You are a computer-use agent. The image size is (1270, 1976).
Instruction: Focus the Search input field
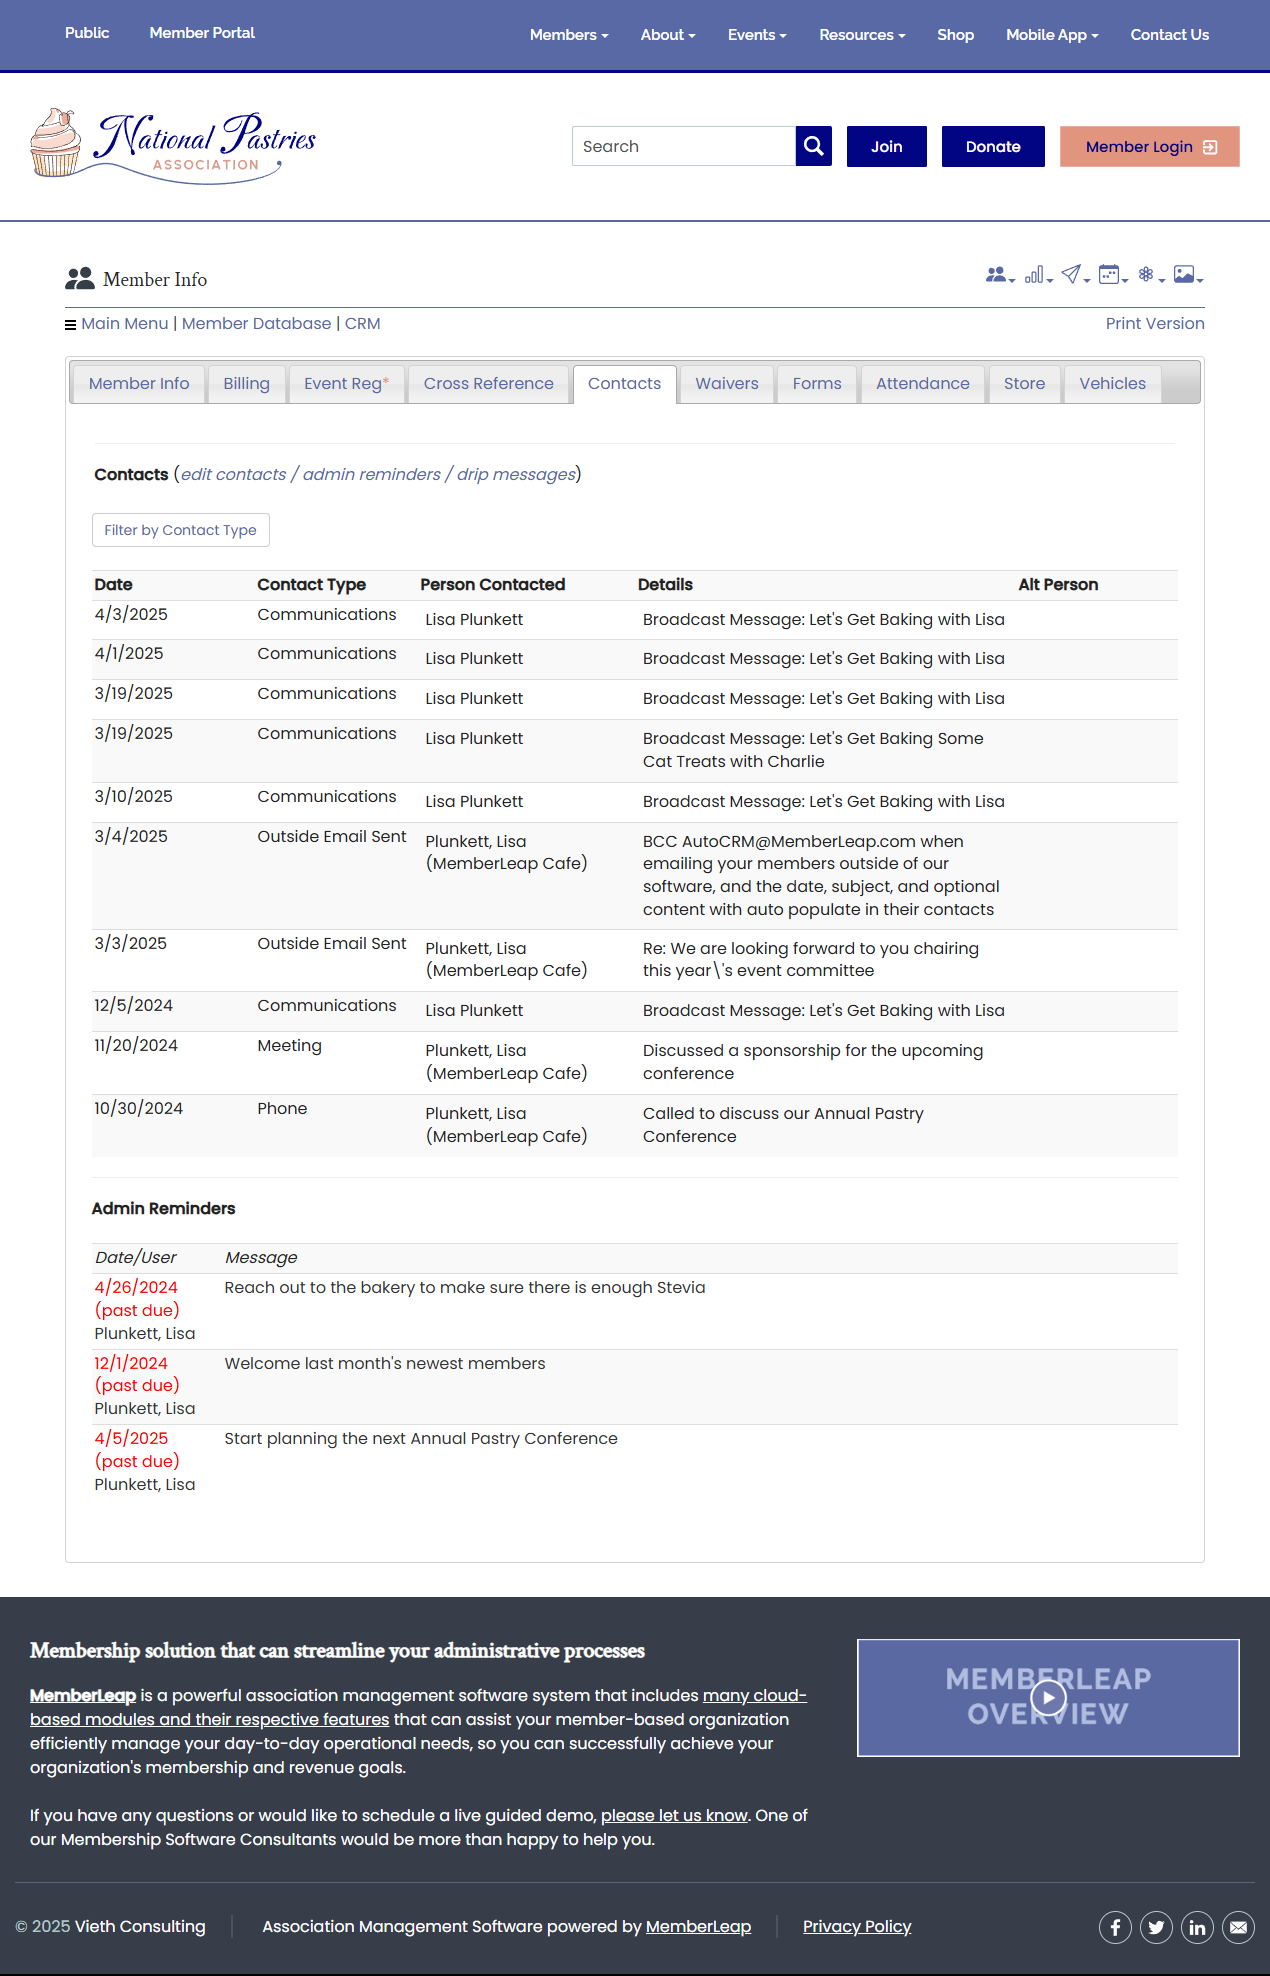pos(684,146)
